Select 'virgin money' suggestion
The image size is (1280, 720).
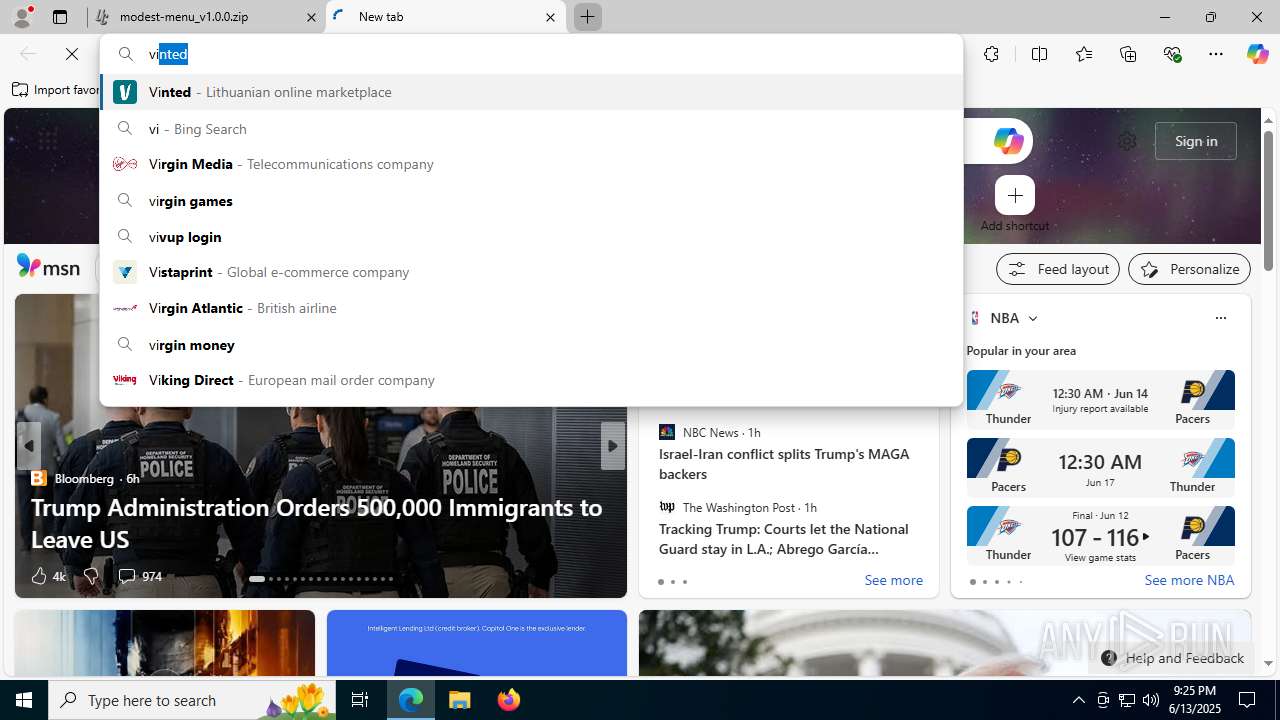[x=531, y=345]
